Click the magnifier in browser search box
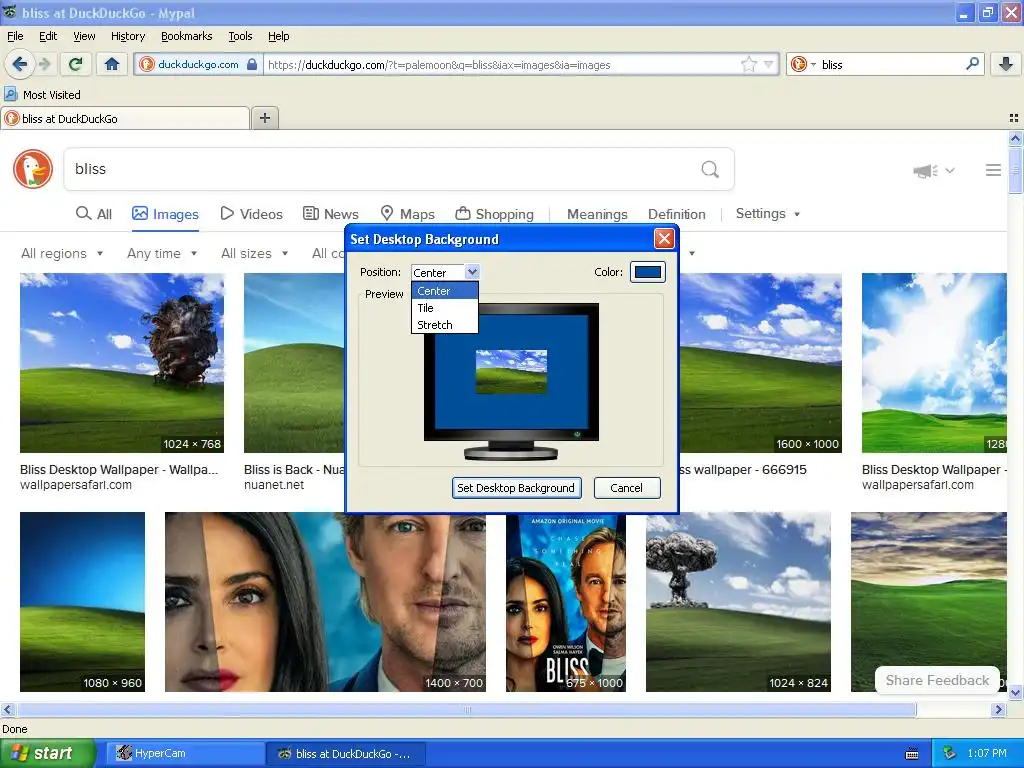This screenshot has height=768, width=1024. click(x=972, y=64)
